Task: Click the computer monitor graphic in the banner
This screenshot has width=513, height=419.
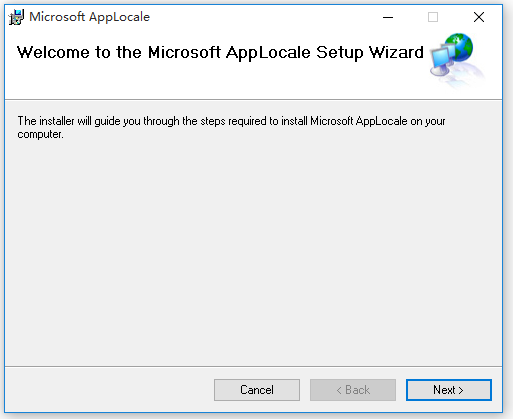Action: pos(442,60)
